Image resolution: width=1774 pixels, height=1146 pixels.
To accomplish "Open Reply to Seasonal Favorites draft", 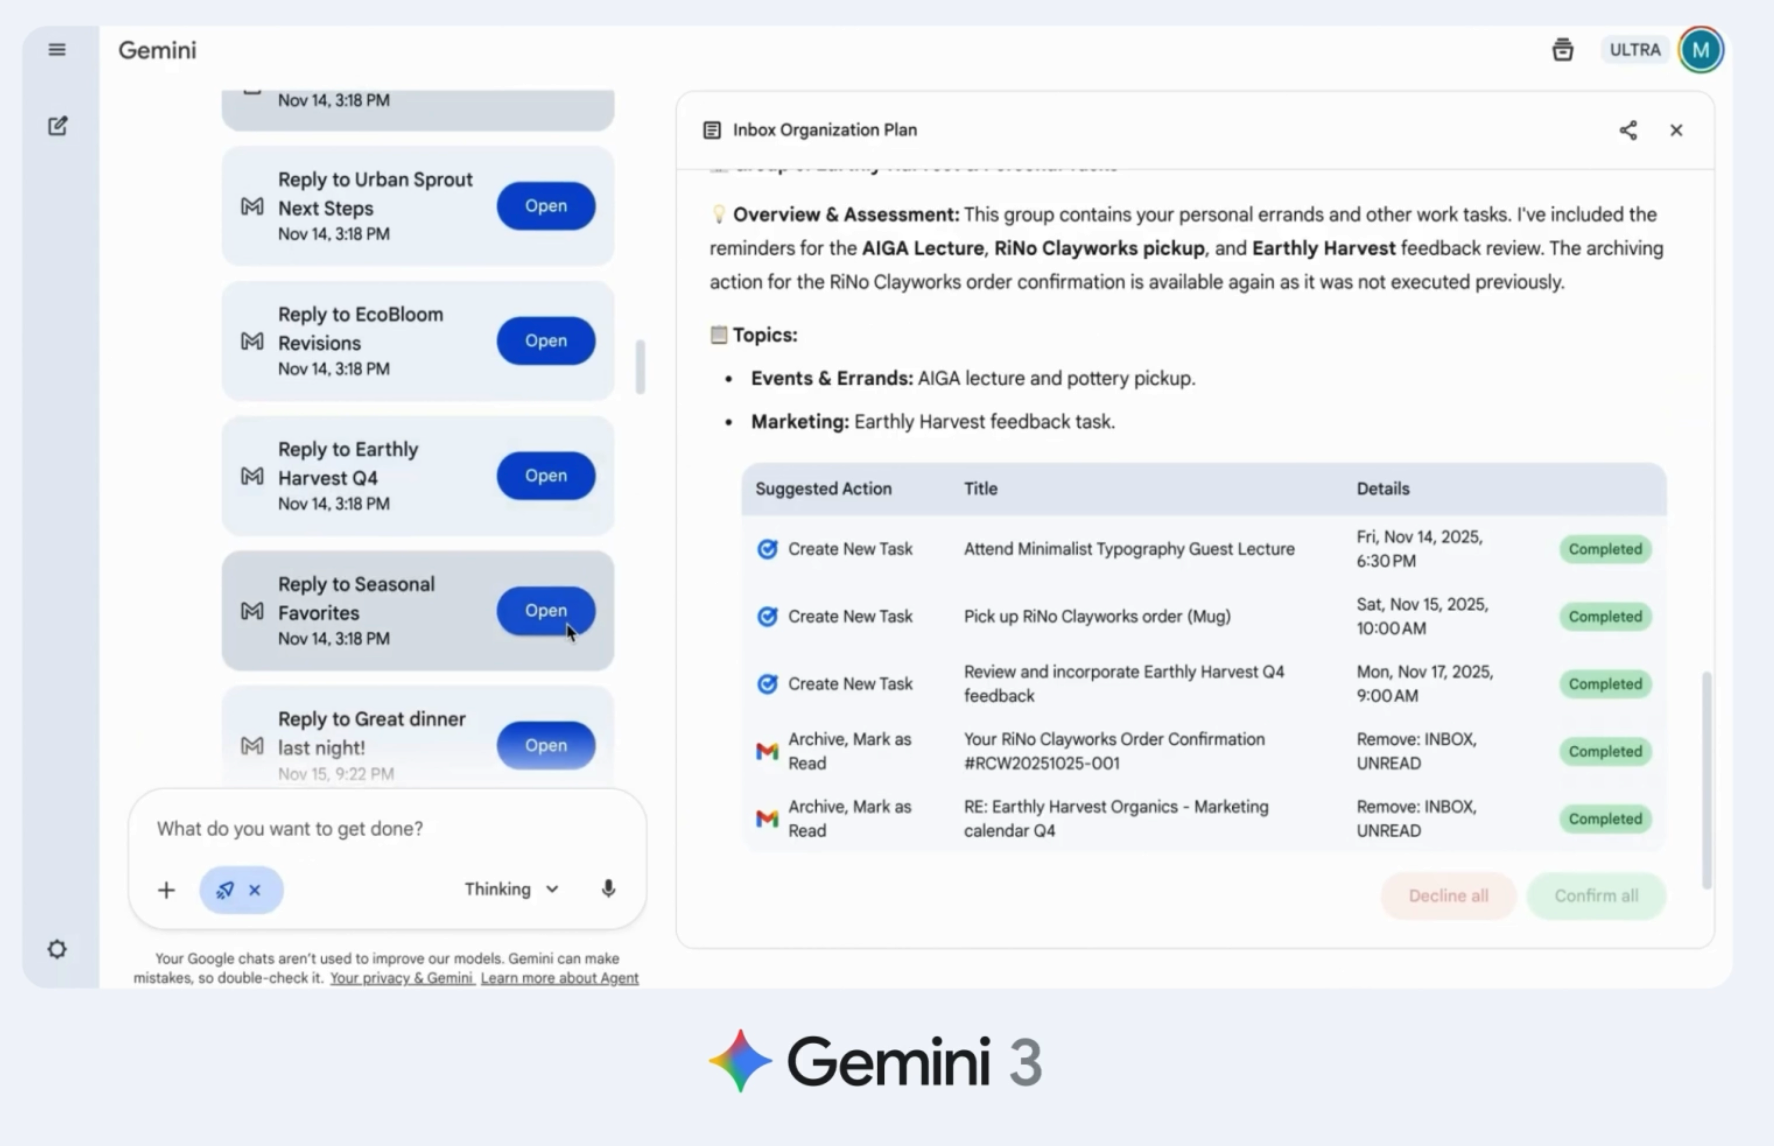I will click(x=545, y=611).
